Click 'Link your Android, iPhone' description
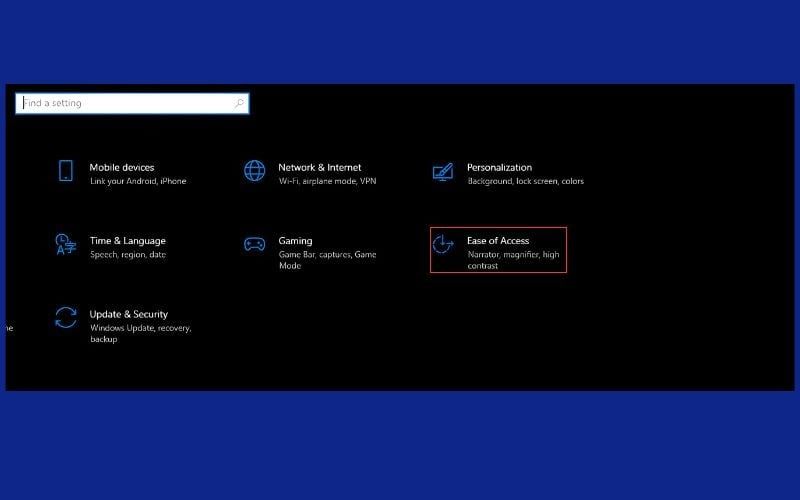Screen dimensions: 800x500 pyautogui.click(x=138, y=181)
